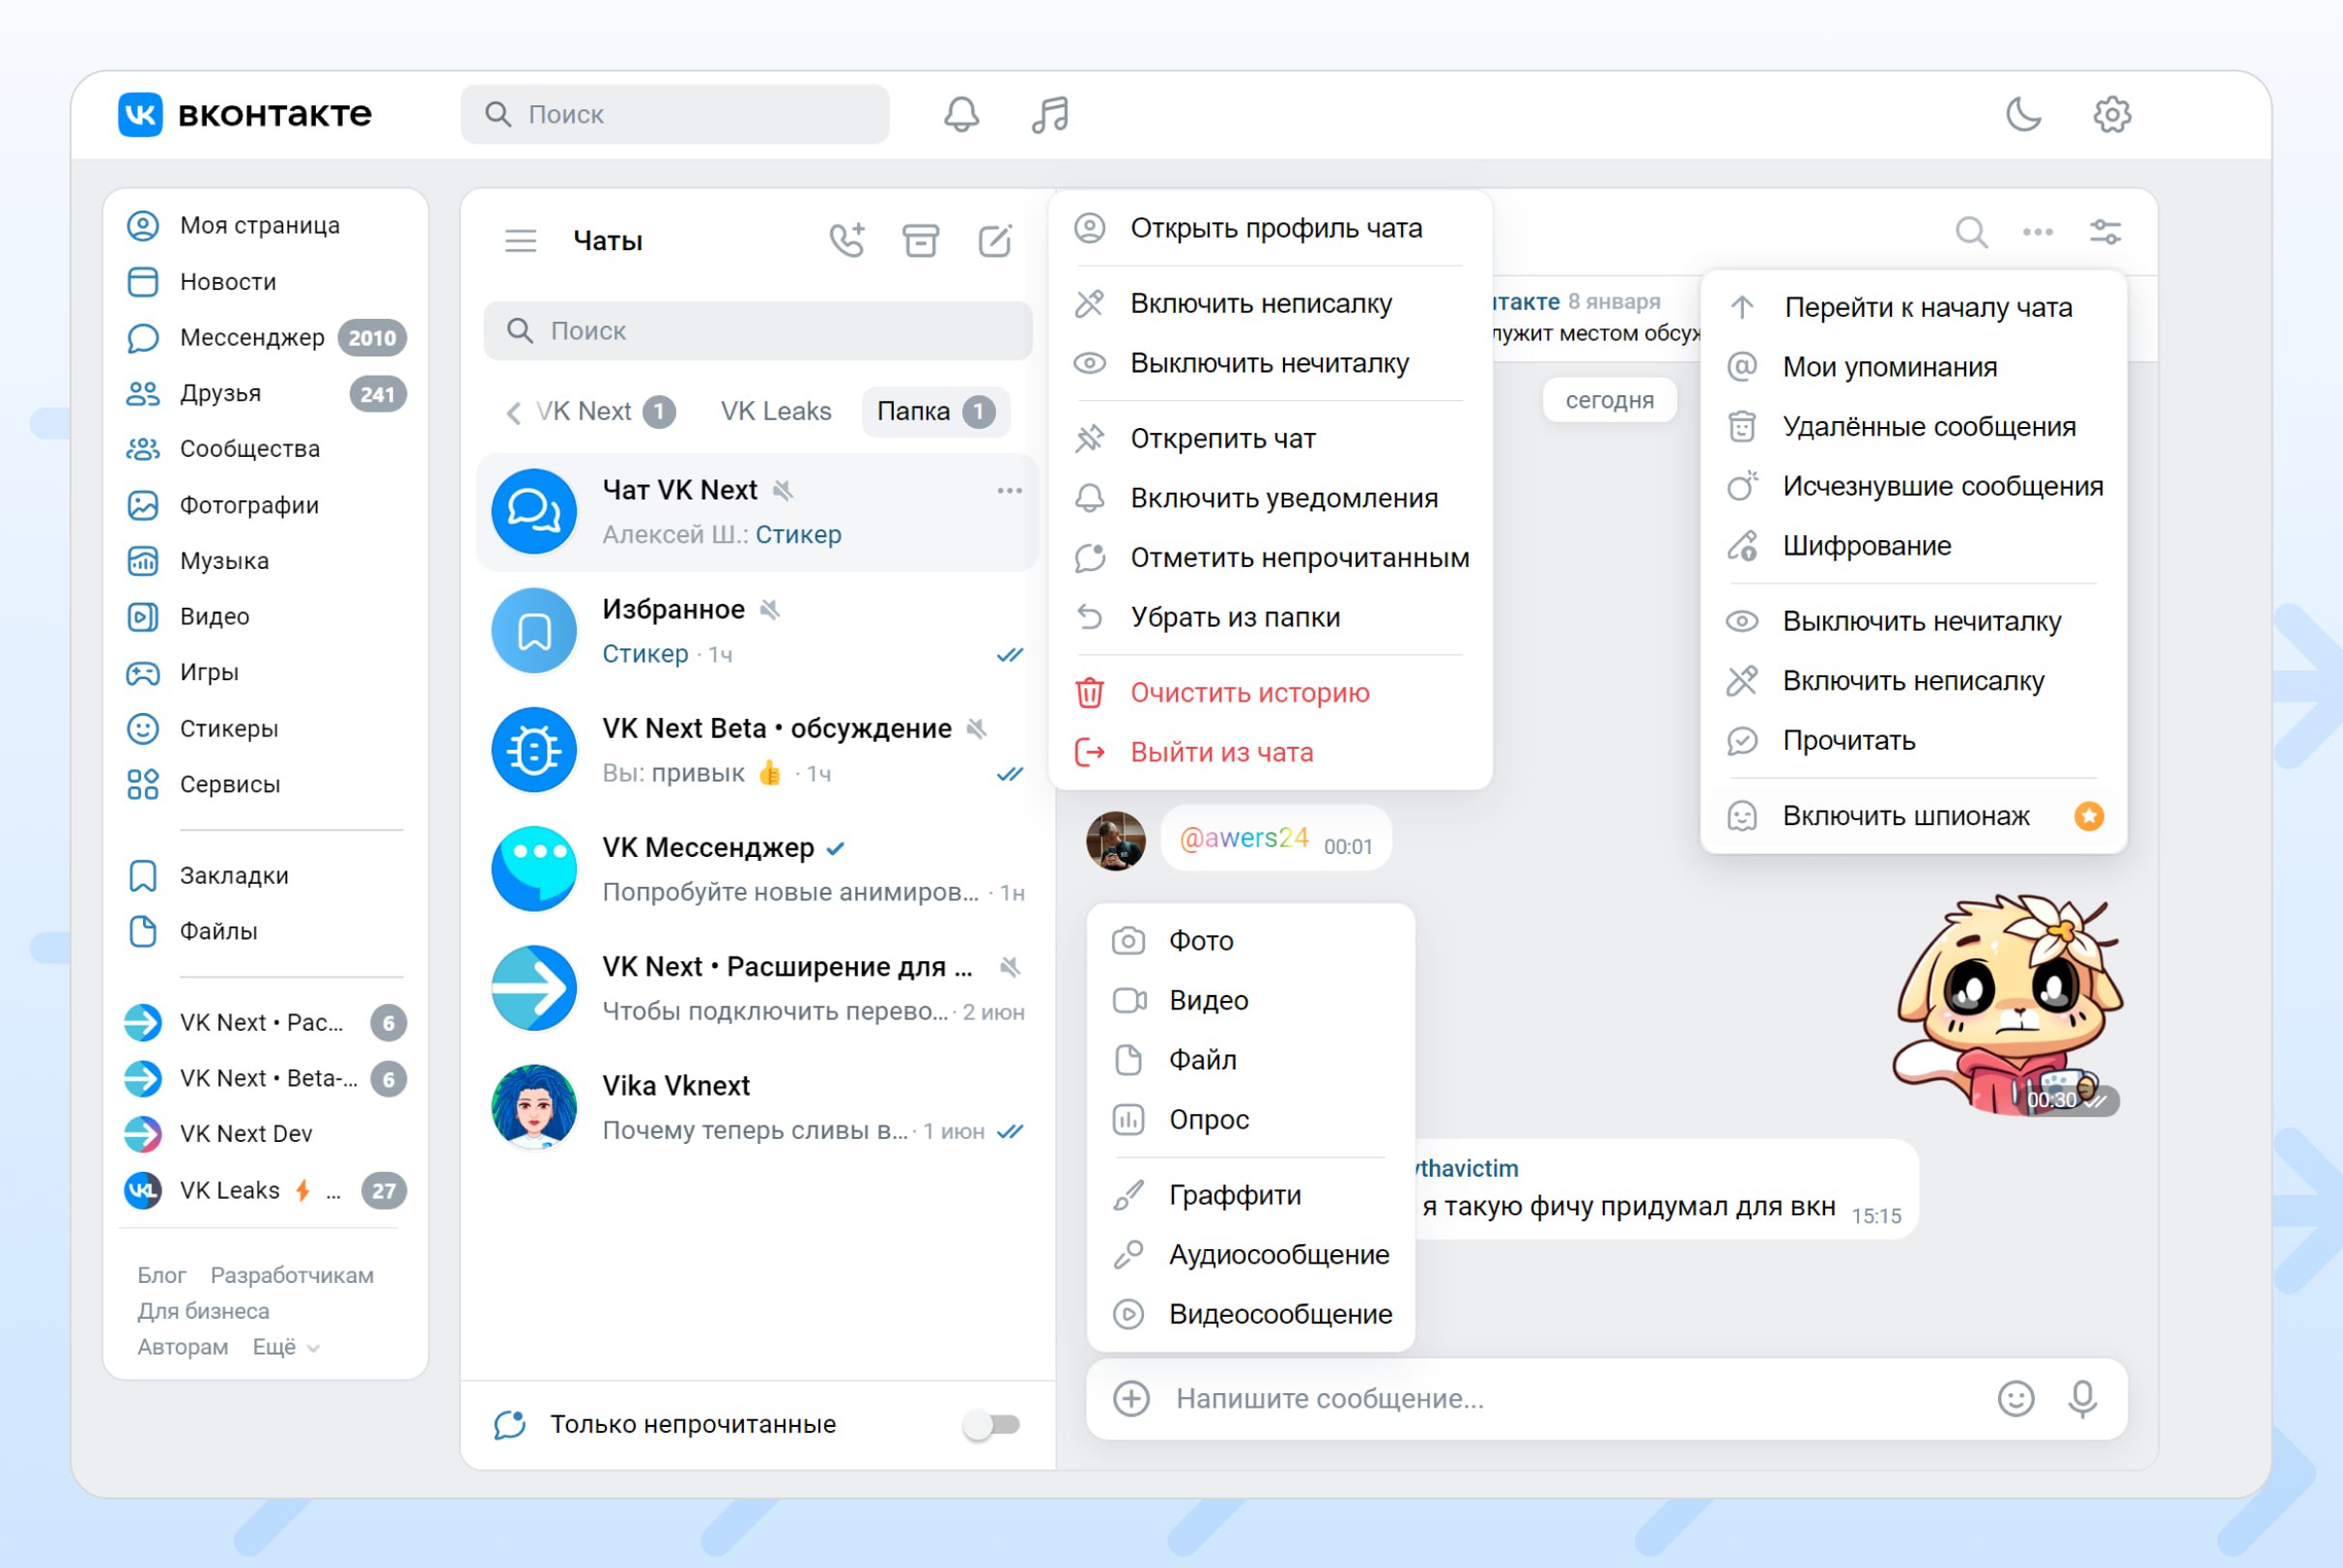This screenshot has width=2343, height=1568.
Task: Open the sliders settings icon in the chat header
Action: coord(2105,232)
